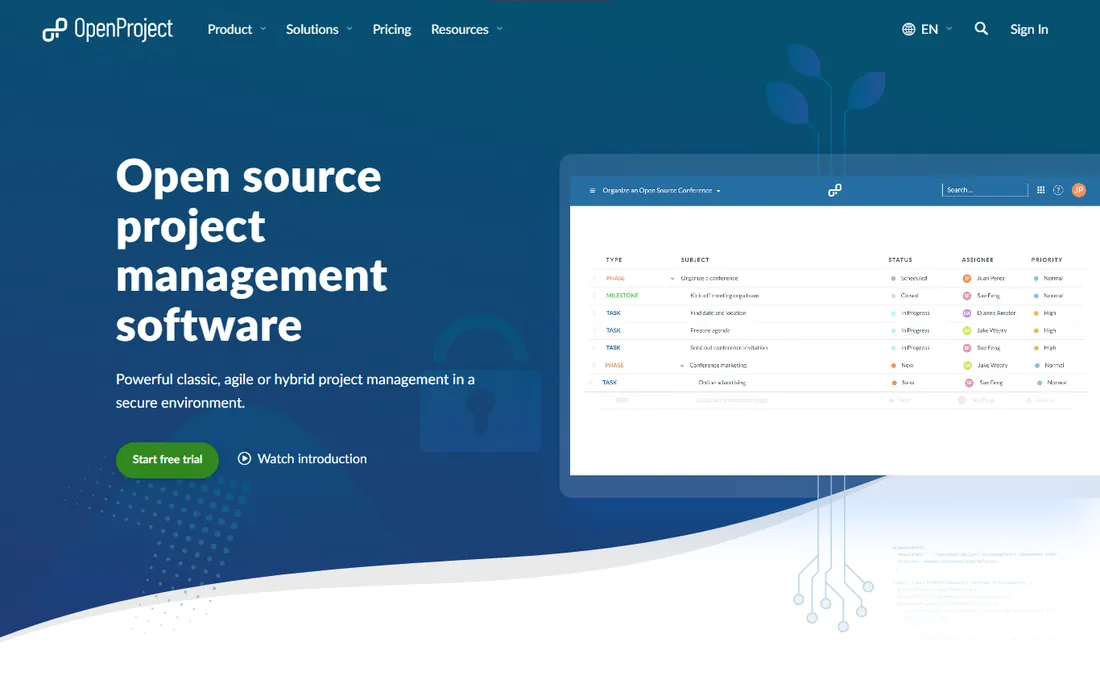
Task: Click the New status of Online advertising
Action: pos(908,383)
